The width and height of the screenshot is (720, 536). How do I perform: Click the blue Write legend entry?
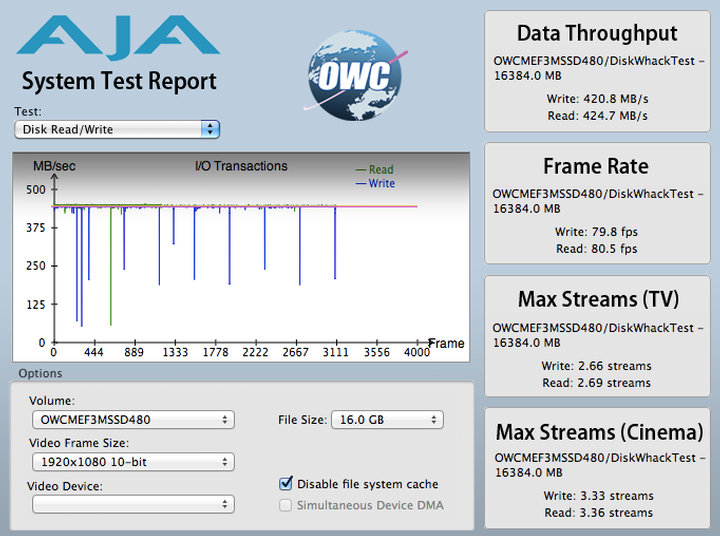click(375, 184)
